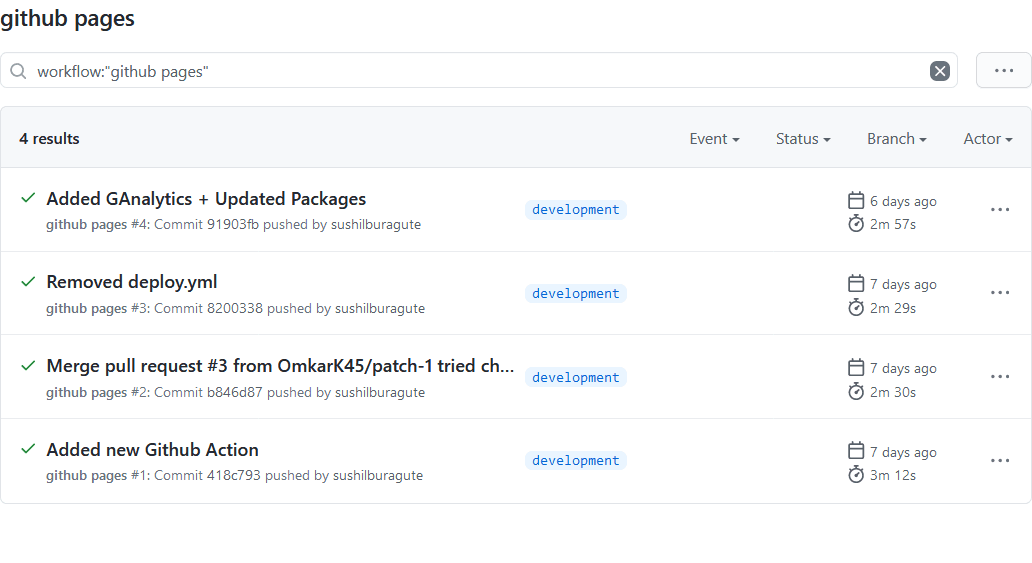The height and width of the screenshot is (563, 1032).
Task: Open the ellipsis menu for Added GAnalytics run
Action: (x=1000, y=209)
